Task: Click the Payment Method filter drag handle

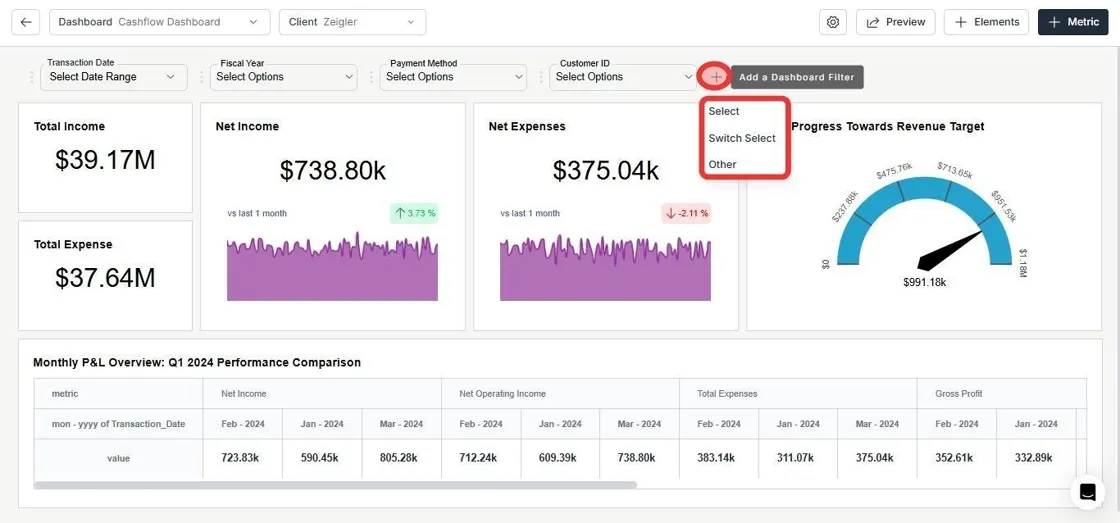Action: 371,77
